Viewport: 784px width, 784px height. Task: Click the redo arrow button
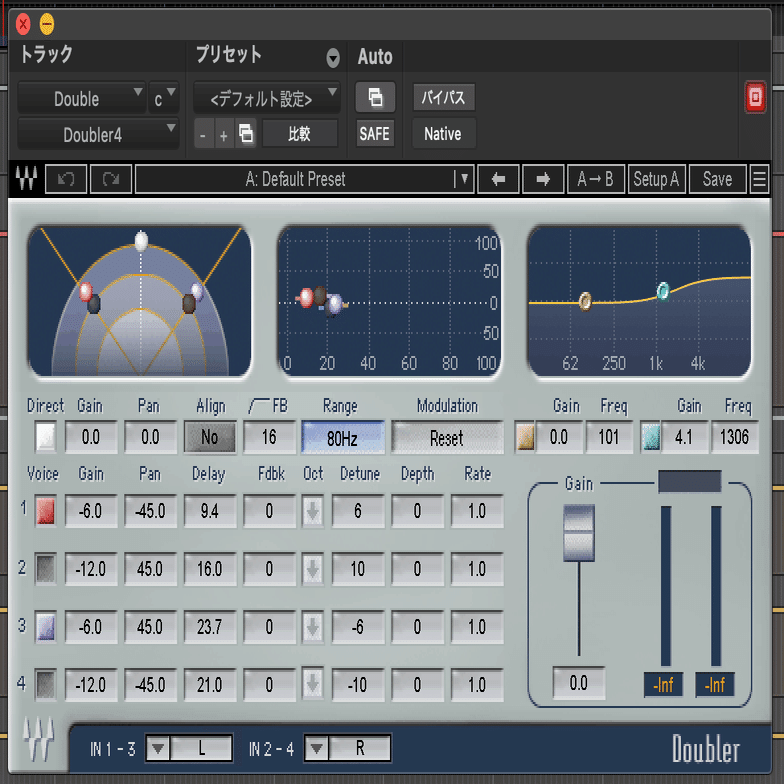click(111, 178)
